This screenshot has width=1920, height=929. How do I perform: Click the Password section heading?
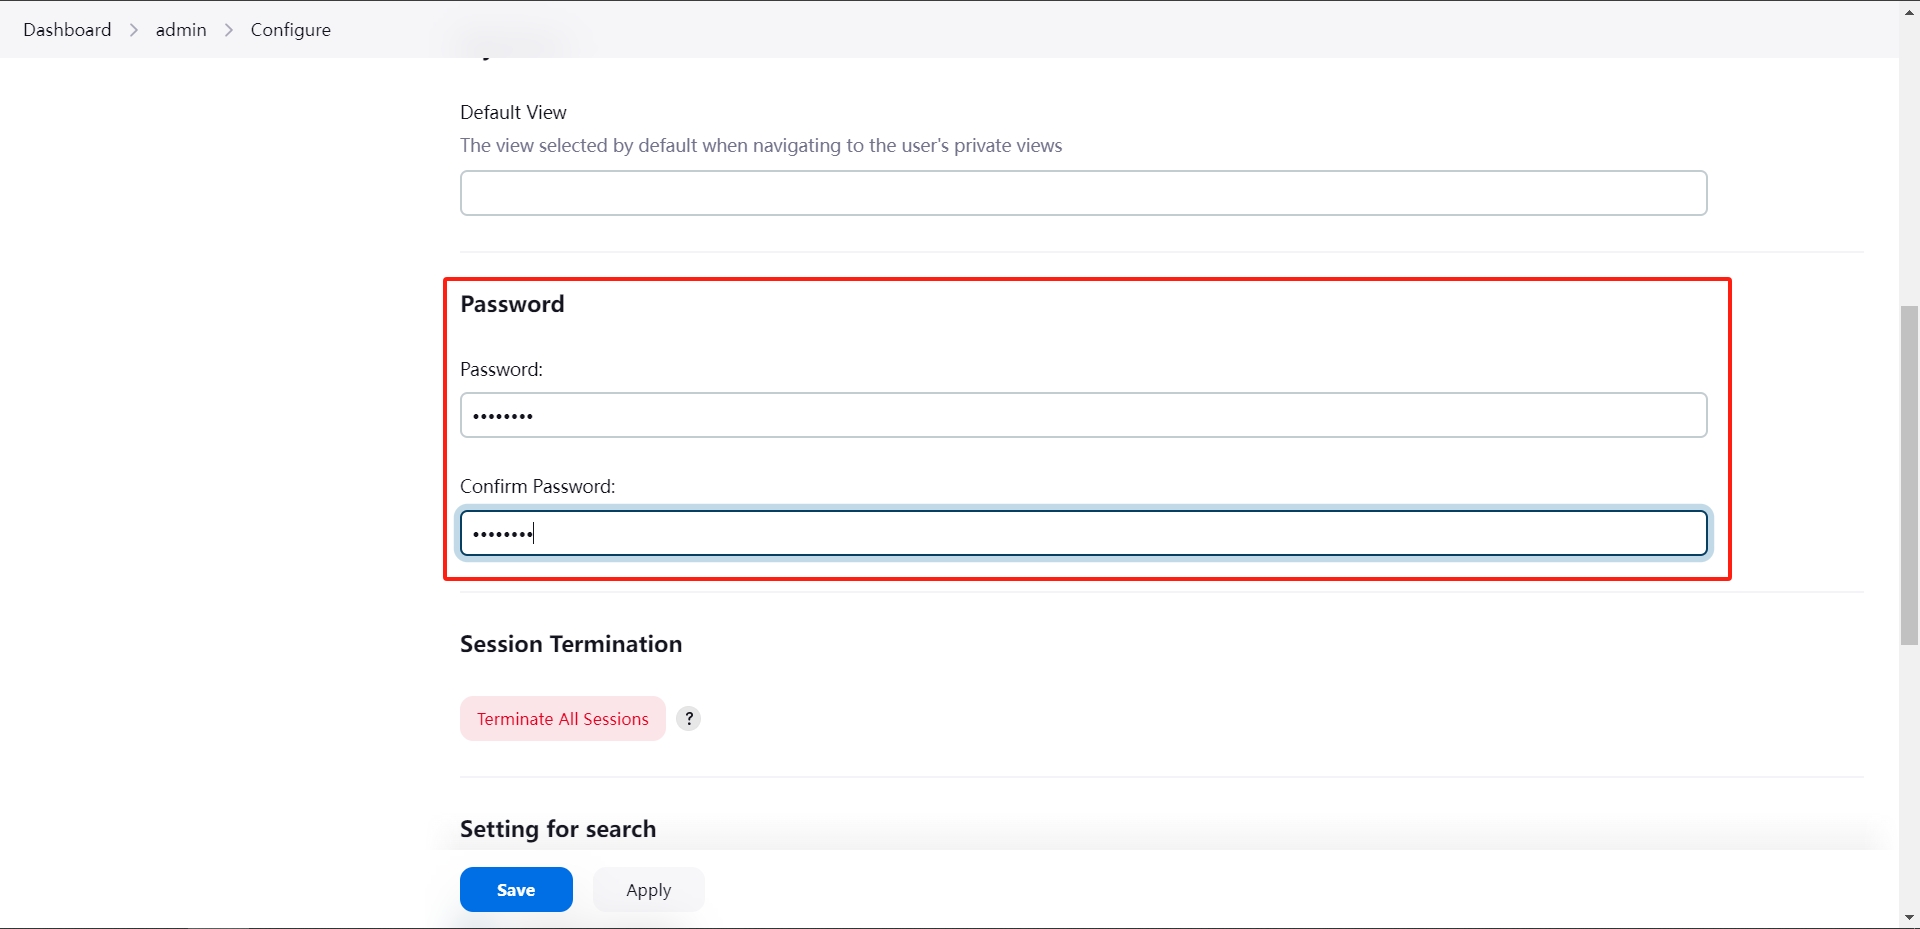(512, 304)
